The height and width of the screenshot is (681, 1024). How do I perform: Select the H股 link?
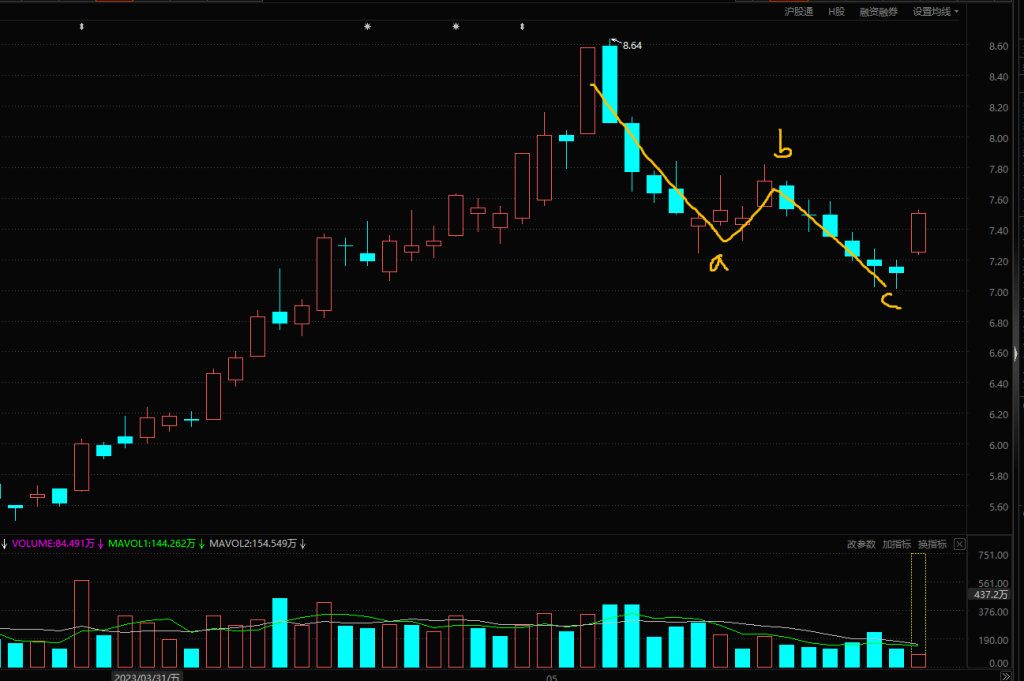[x=836, y=12]
